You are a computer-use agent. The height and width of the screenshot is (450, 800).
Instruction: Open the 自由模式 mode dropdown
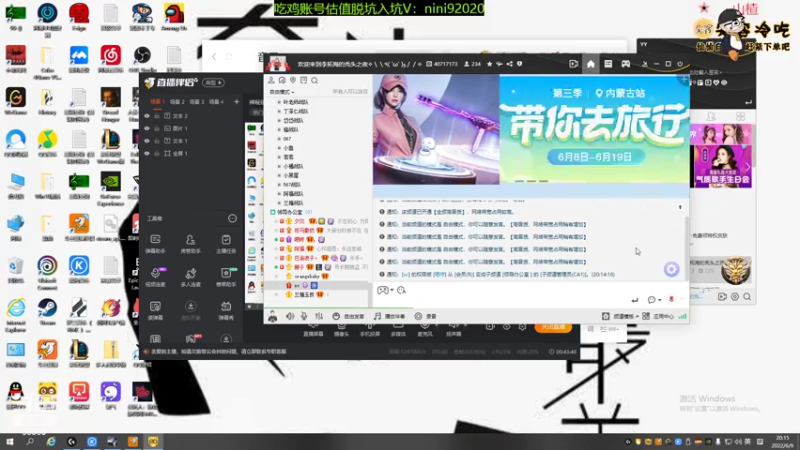click(x=282, y=92)
